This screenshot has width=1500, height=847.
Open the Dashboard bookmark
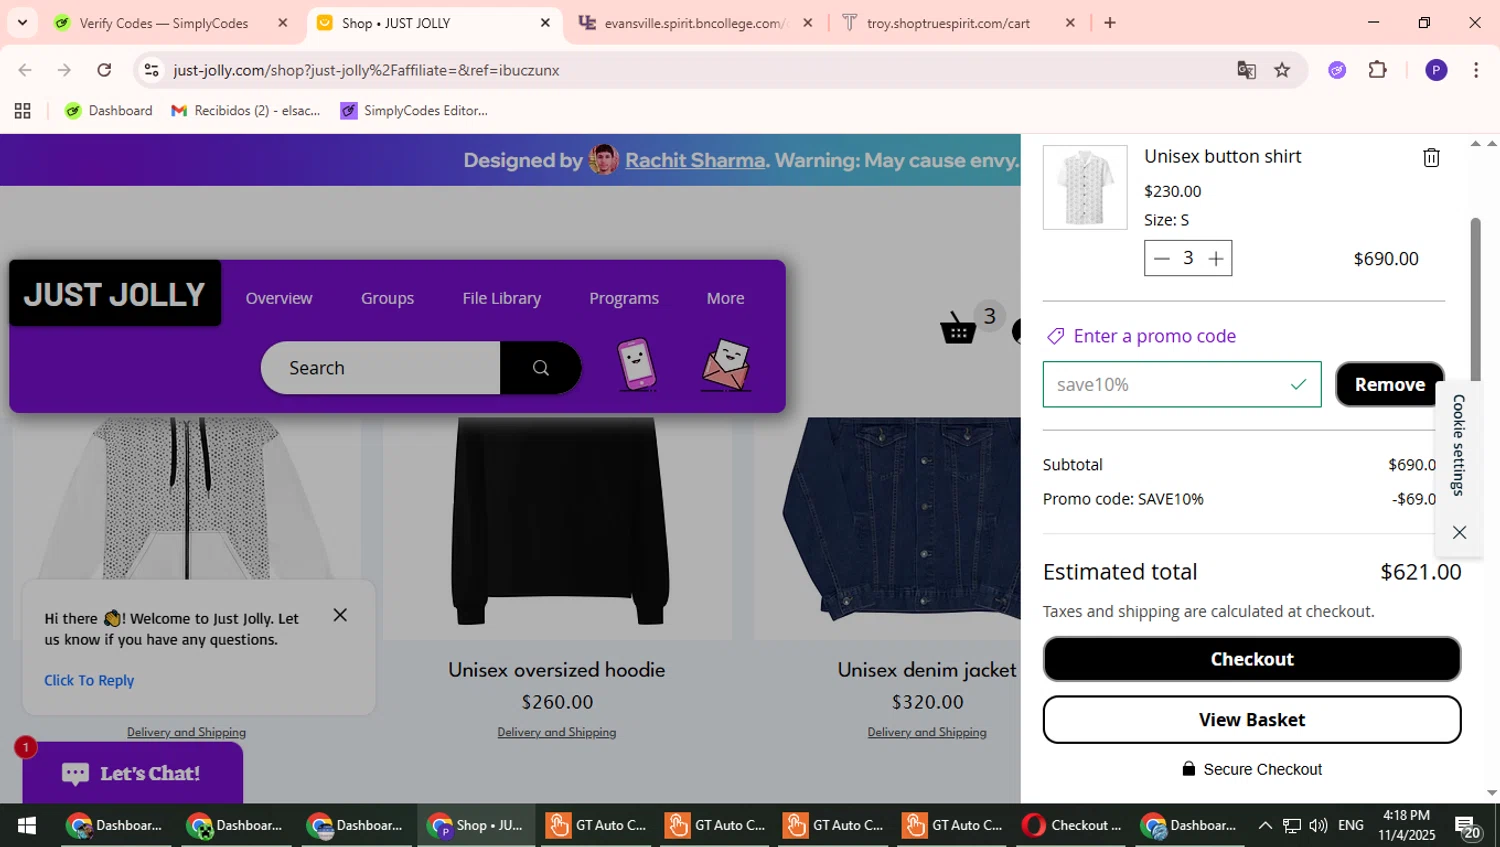pyautogui.click(x=109, y=111)
